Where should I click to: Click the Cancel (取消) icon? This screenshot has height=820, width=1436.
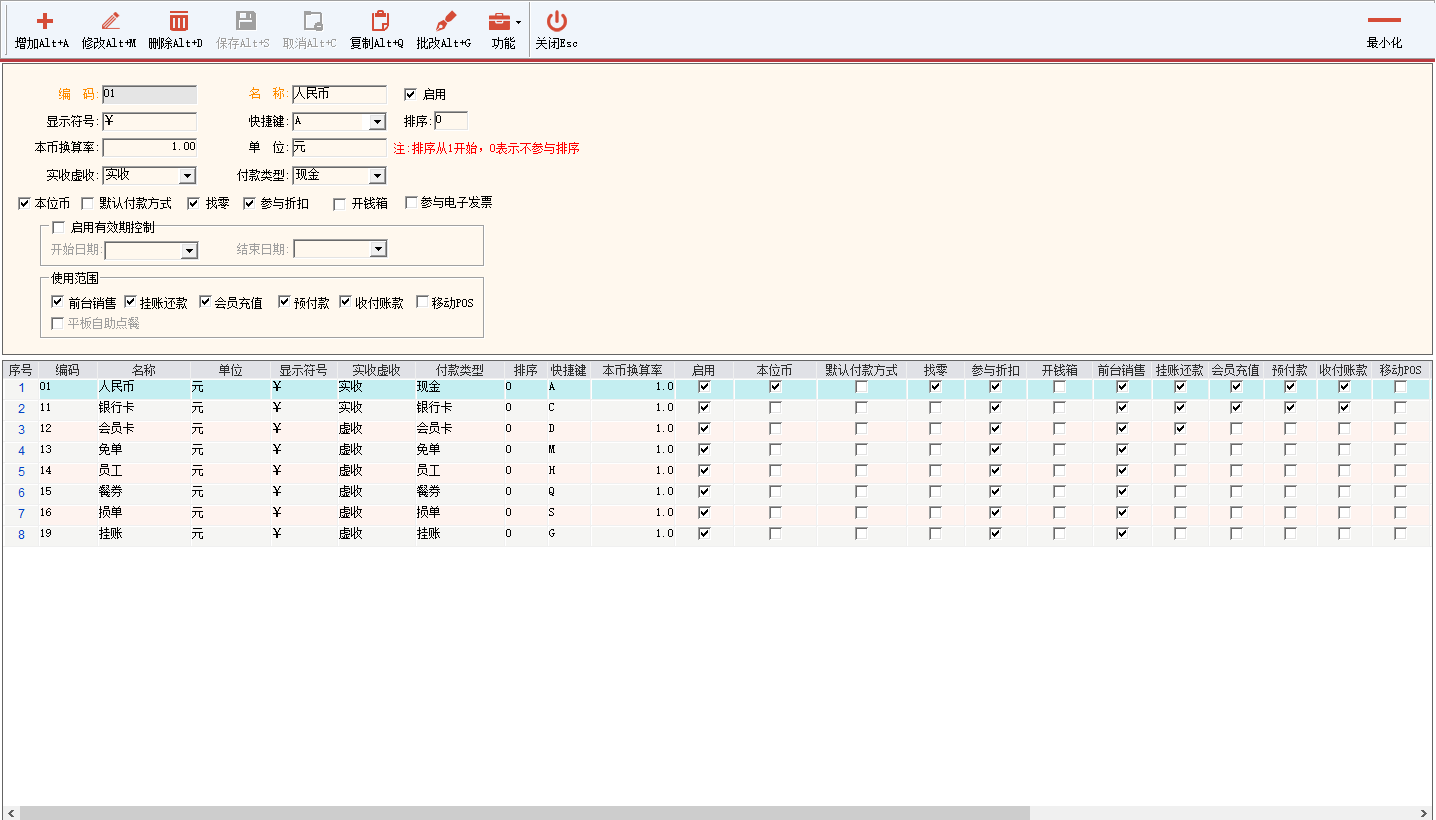(312, 21)
